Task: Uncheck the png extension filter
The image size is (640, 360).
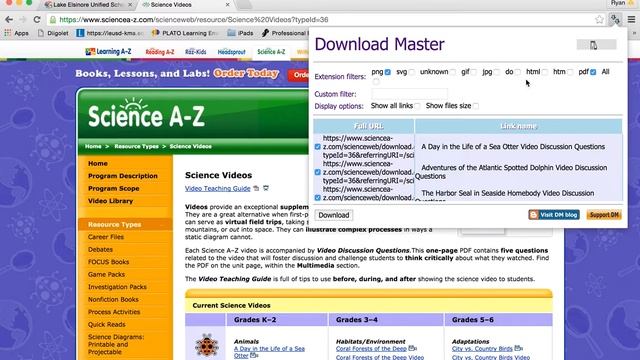Action: [x=388, y=72]
